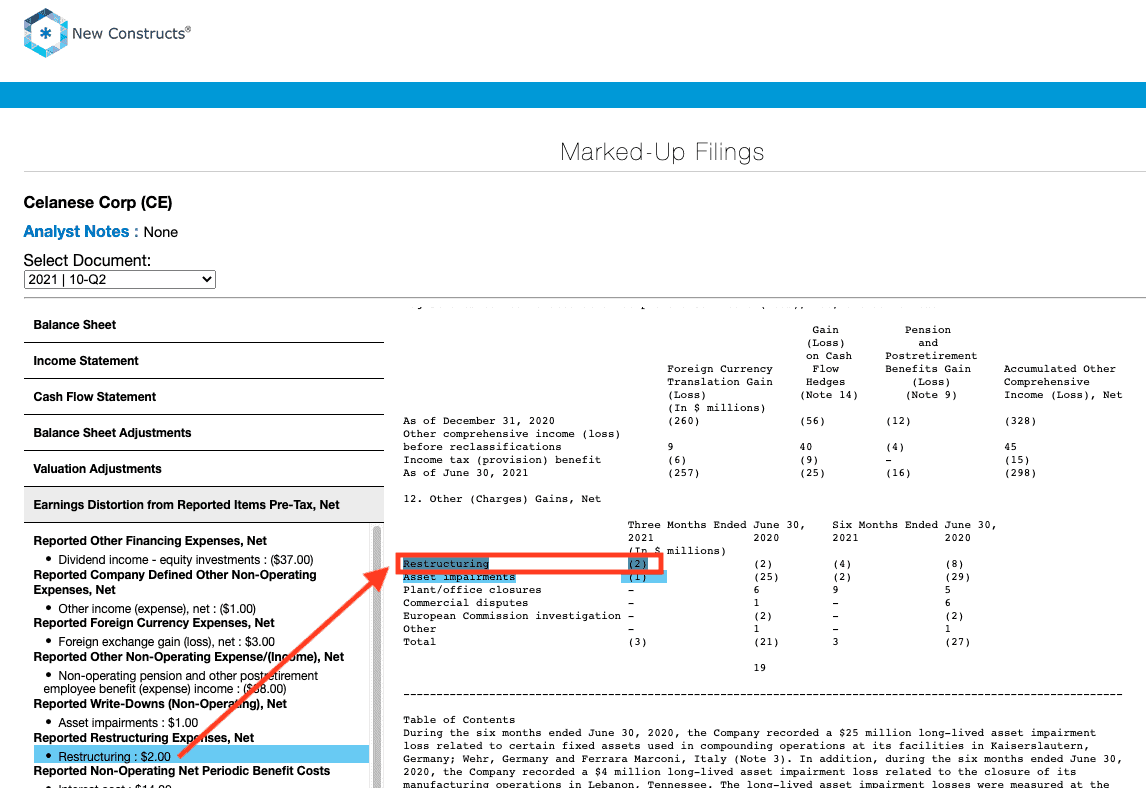Click the highlighted Restructuring row label in filing

446,564
